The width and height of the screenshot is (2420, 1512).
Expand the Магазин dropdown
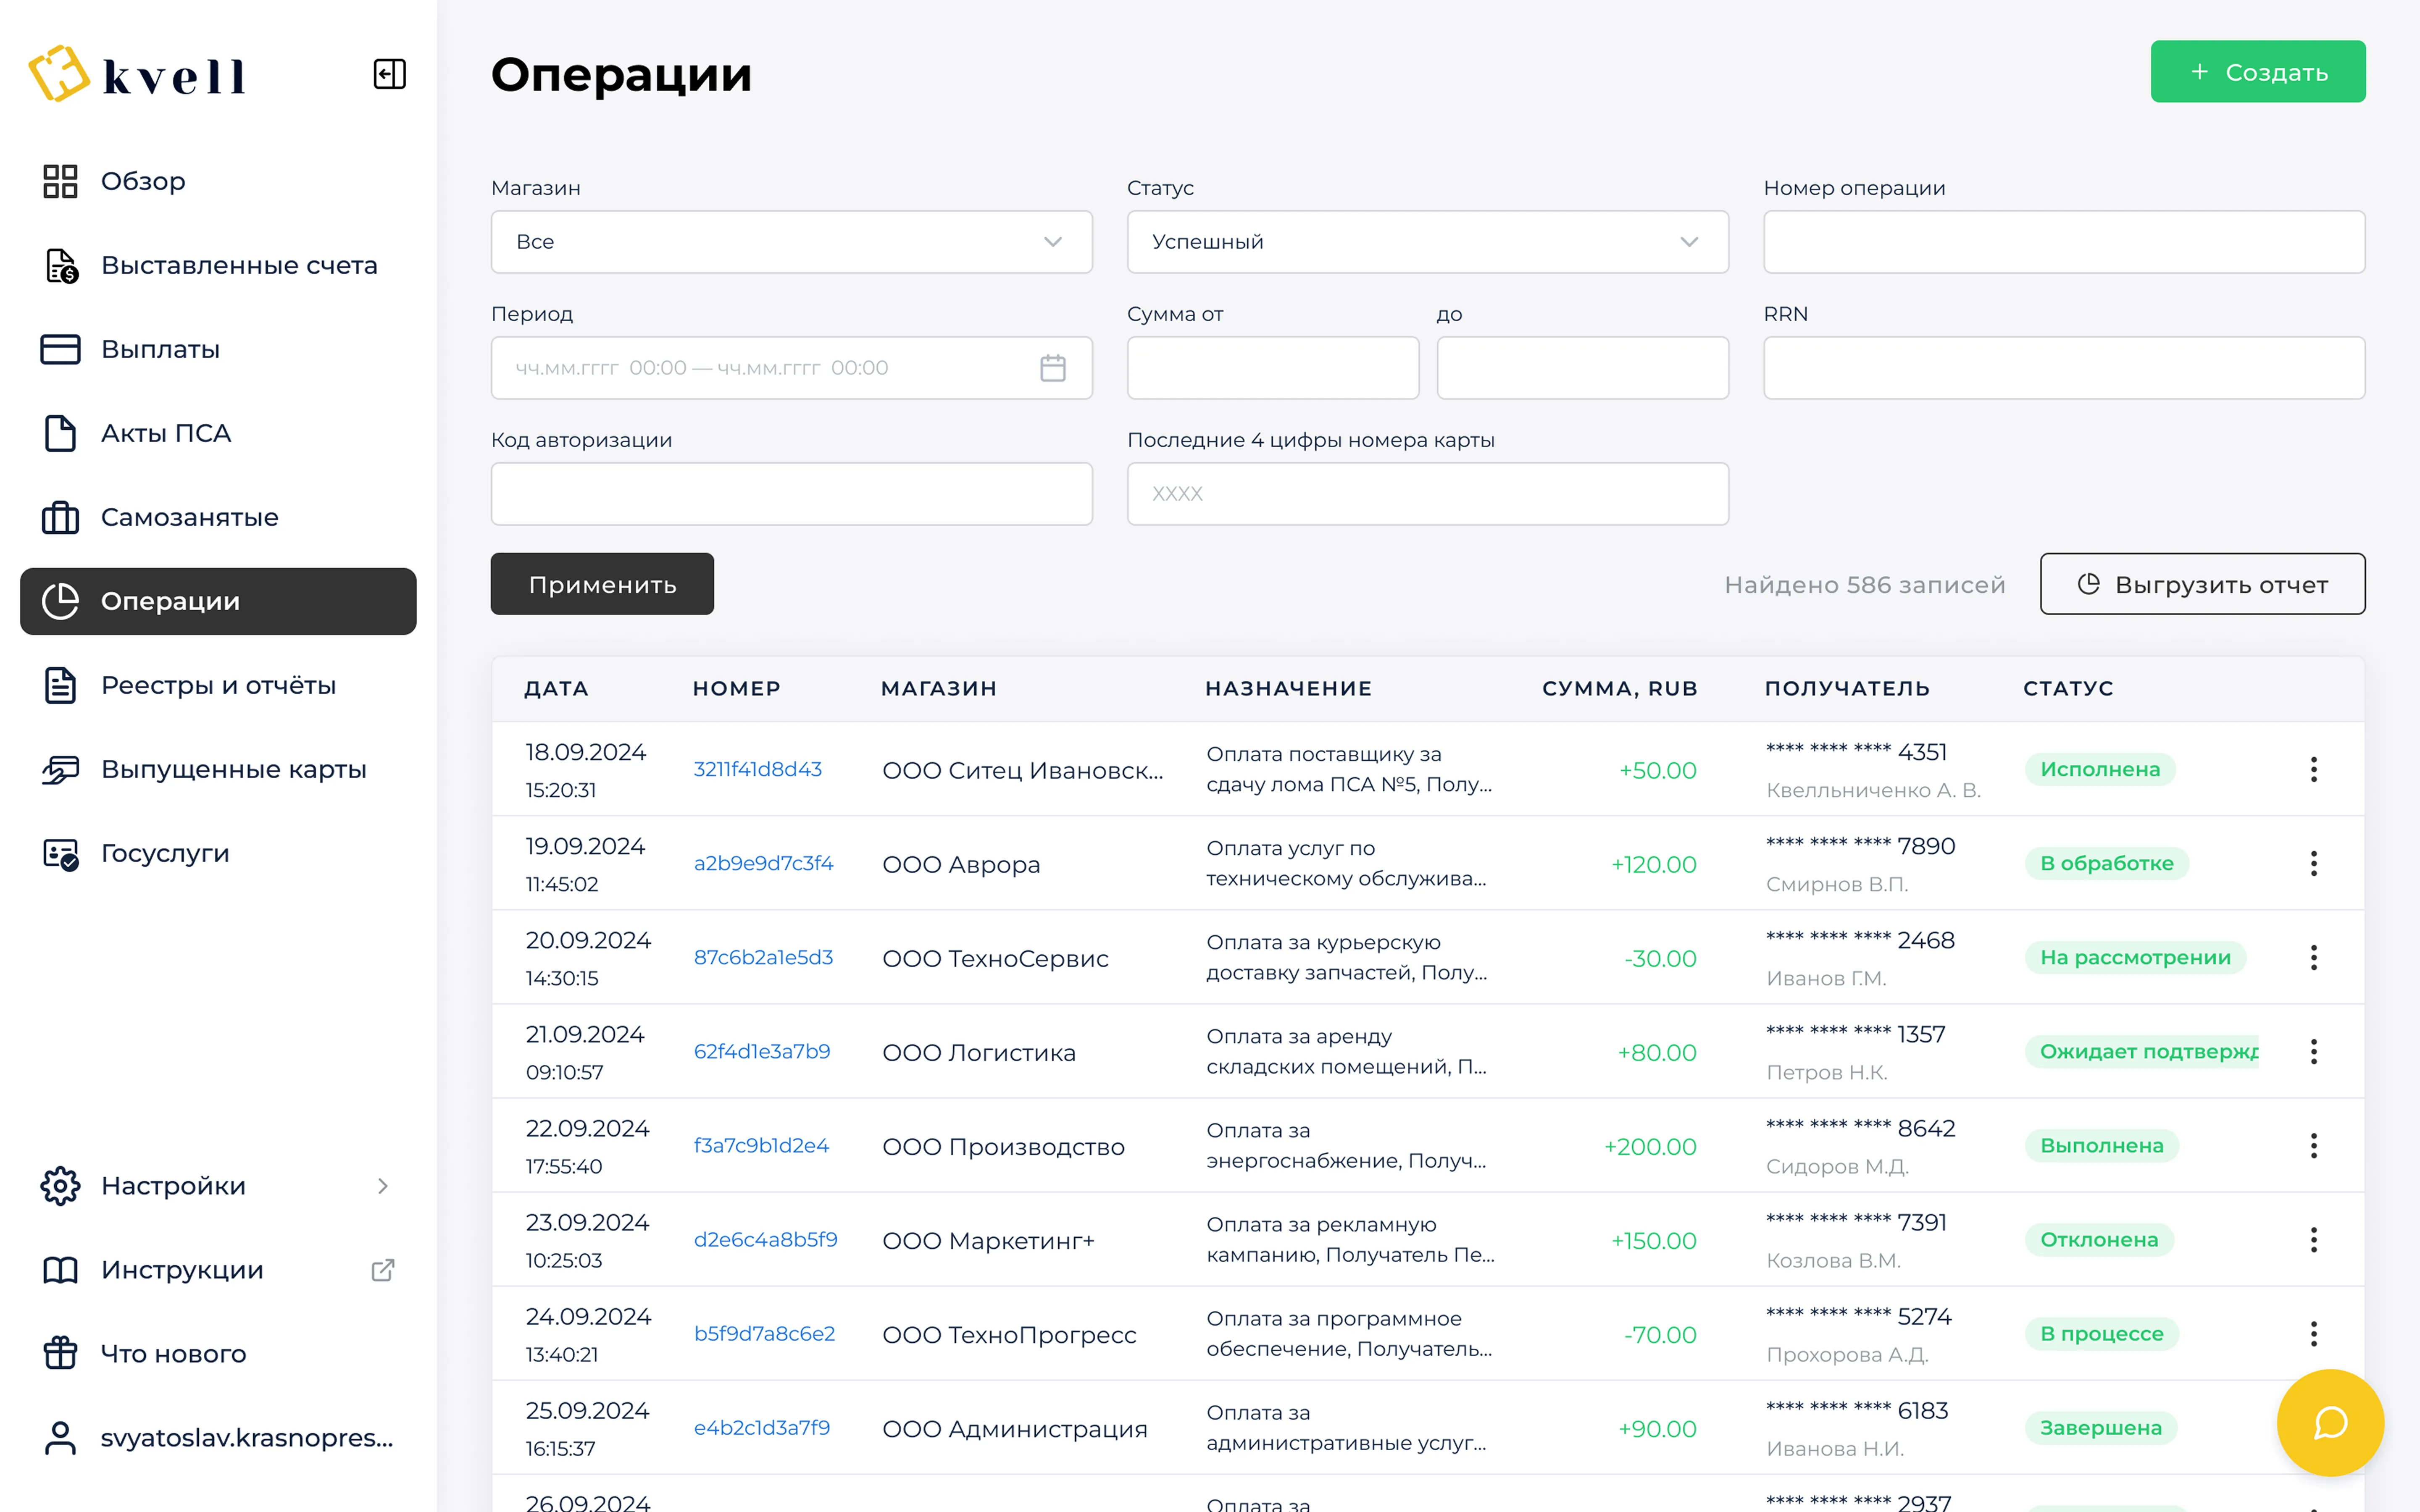(791, 242)
